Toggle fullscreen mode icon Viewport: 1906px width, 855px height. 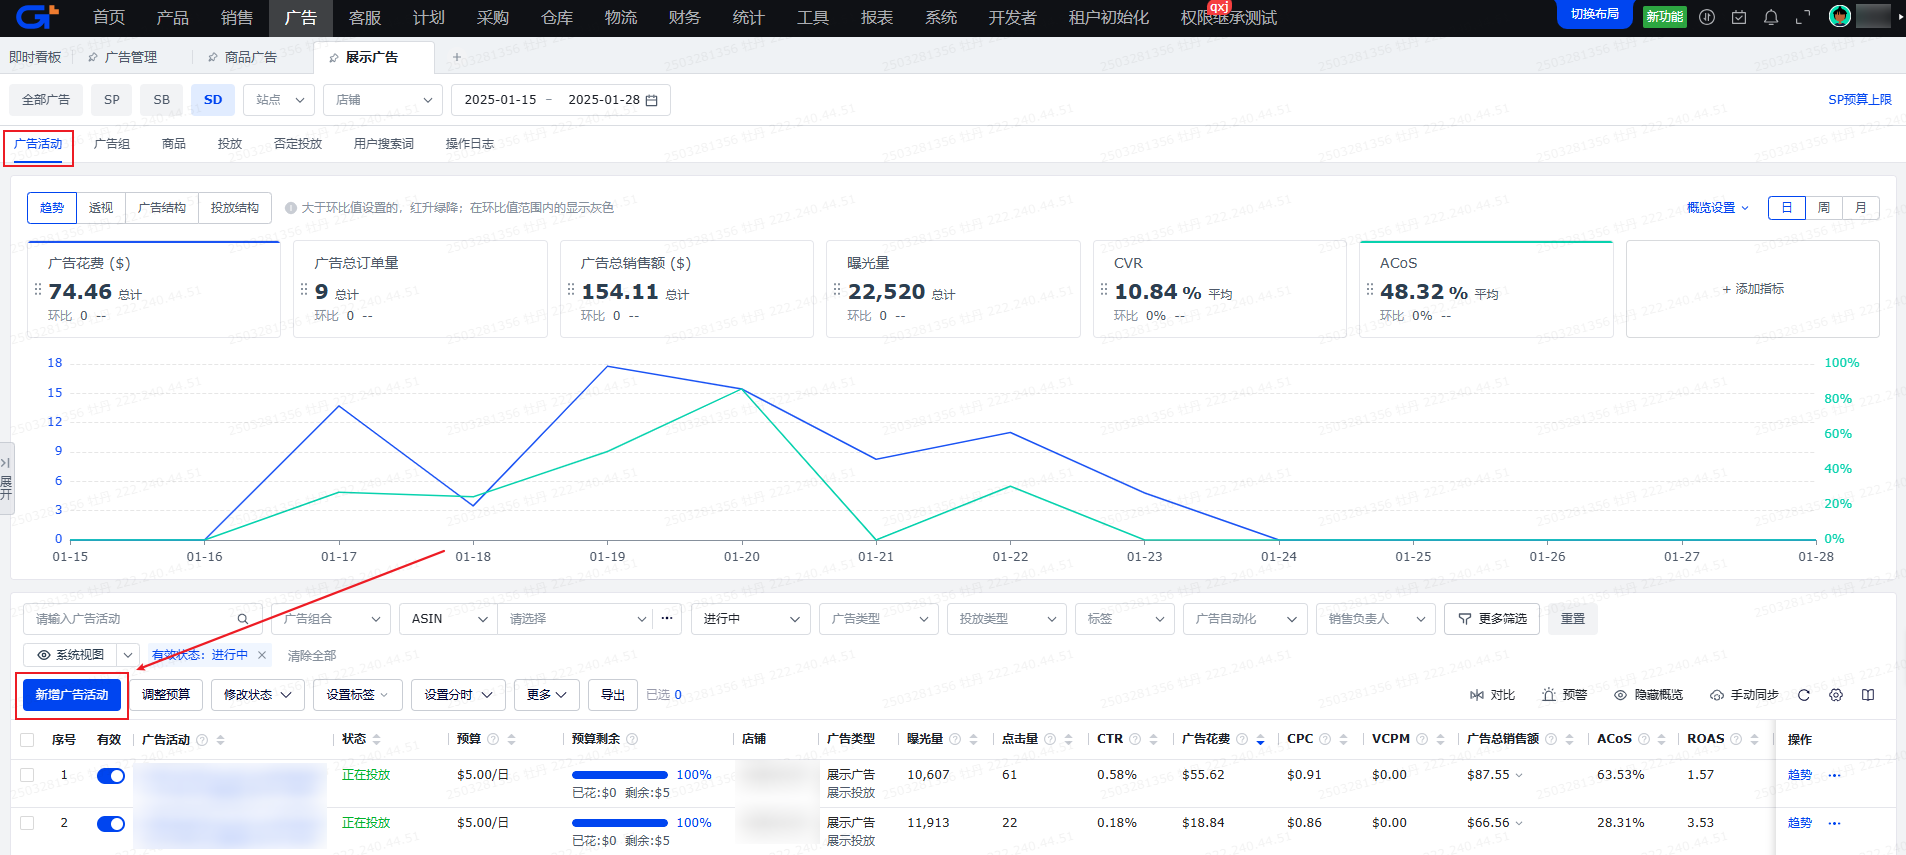pyautogui.click(x=1803, y=17)
